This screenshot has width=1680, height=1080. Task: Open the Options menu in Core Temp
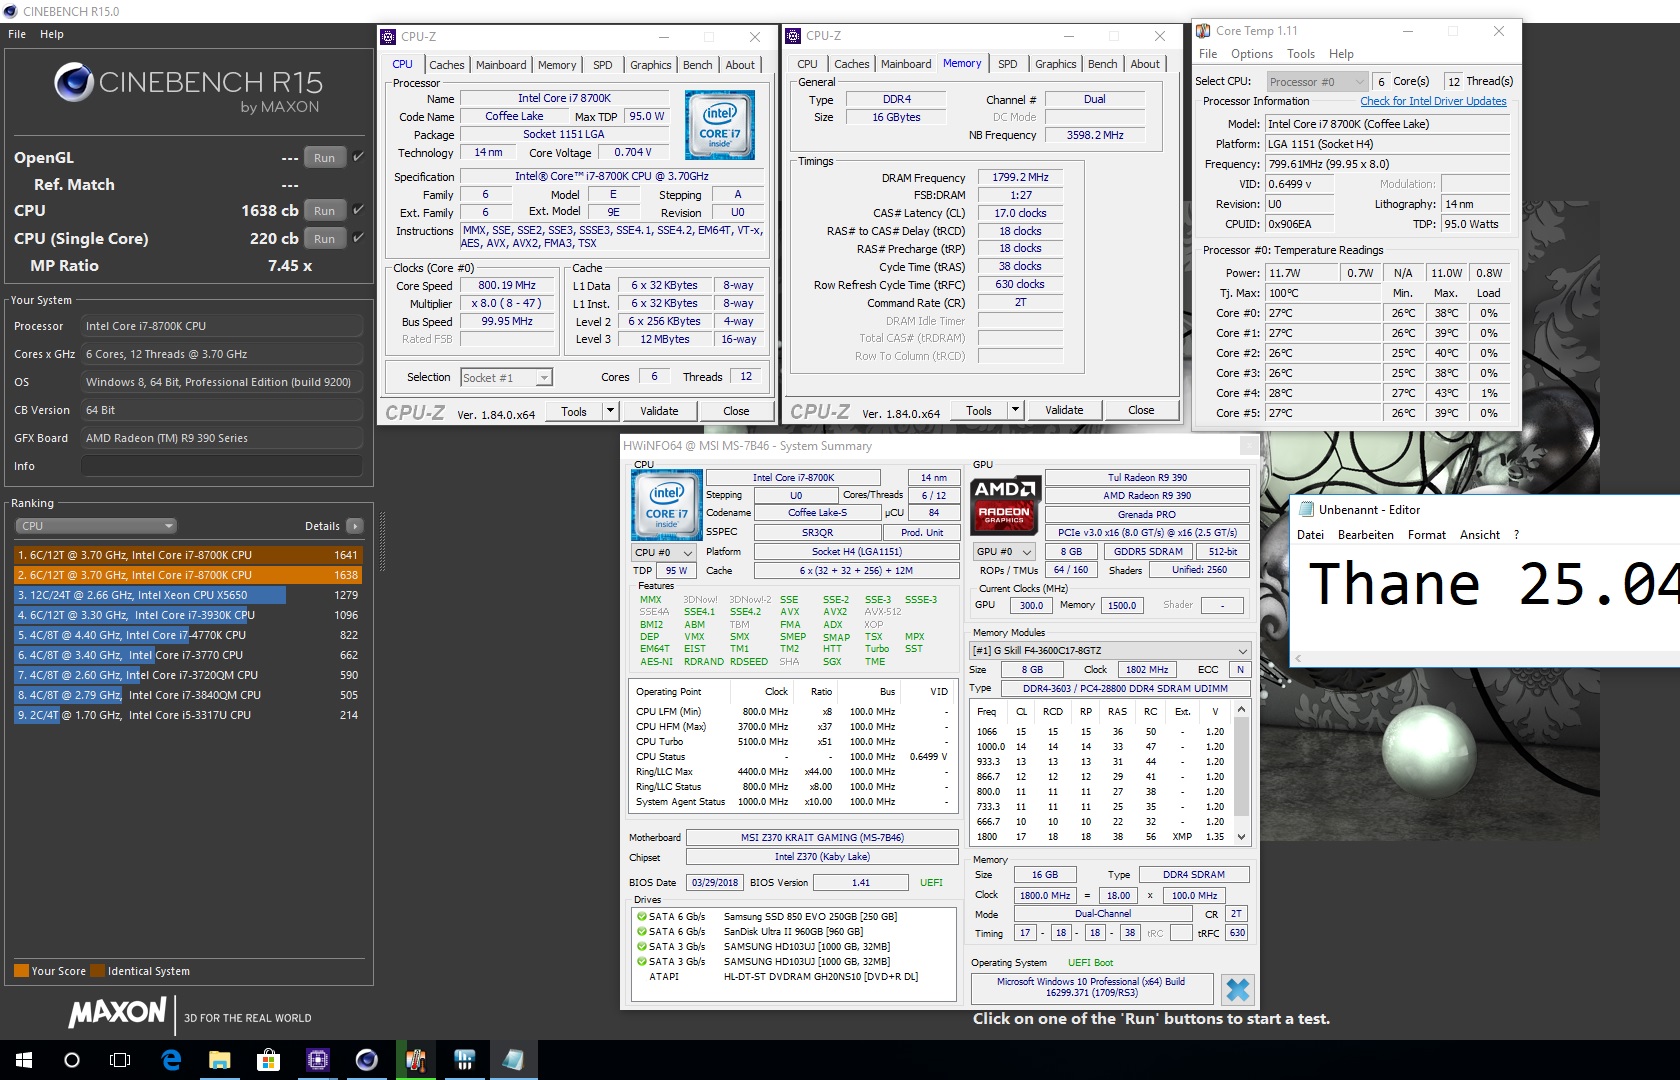coord(1252,54)
